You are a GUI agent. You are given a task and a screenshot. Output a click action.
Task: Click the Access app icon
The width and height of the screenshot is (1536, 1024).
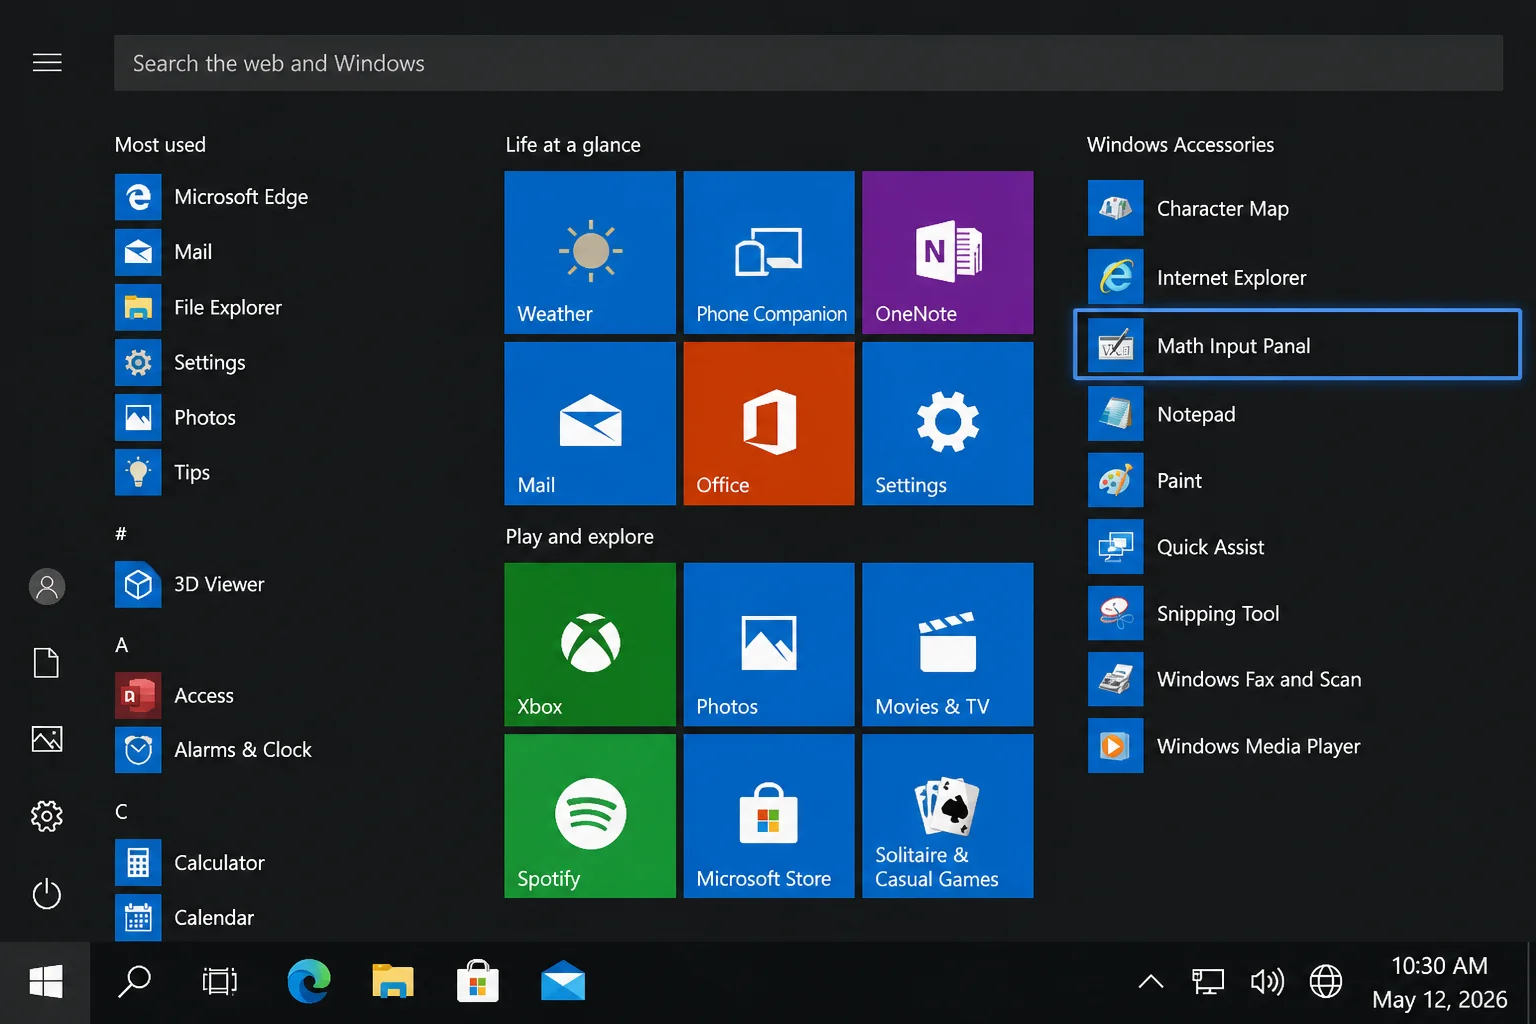point(138,695)
